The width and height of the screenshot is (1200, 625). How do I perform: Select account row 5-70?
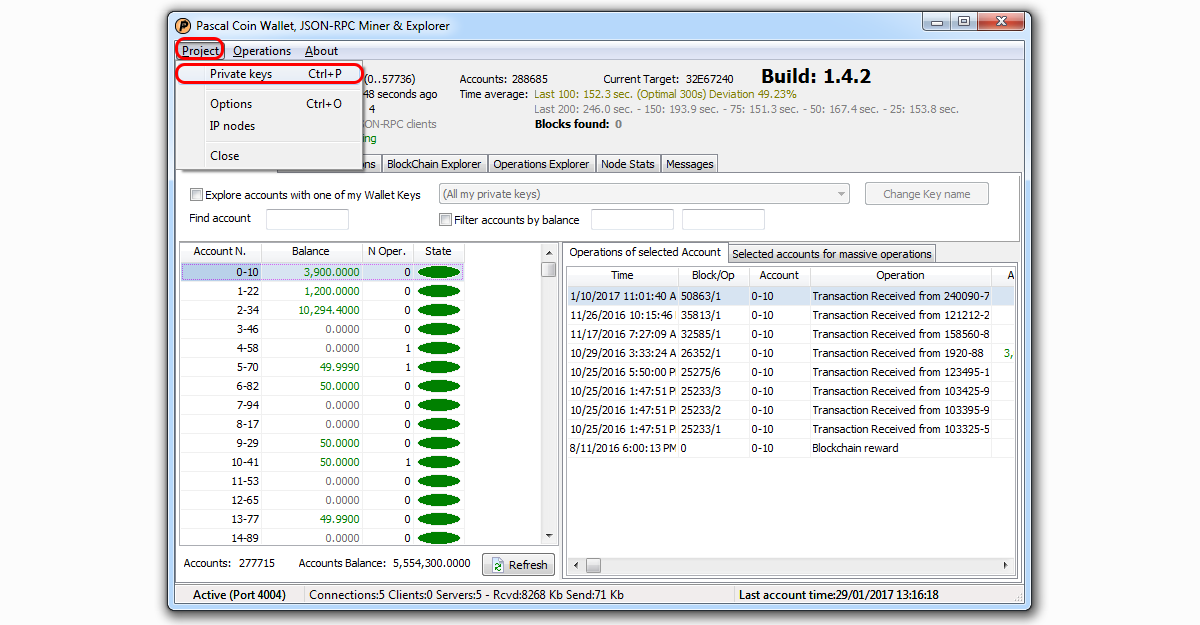tap(321, 367)
